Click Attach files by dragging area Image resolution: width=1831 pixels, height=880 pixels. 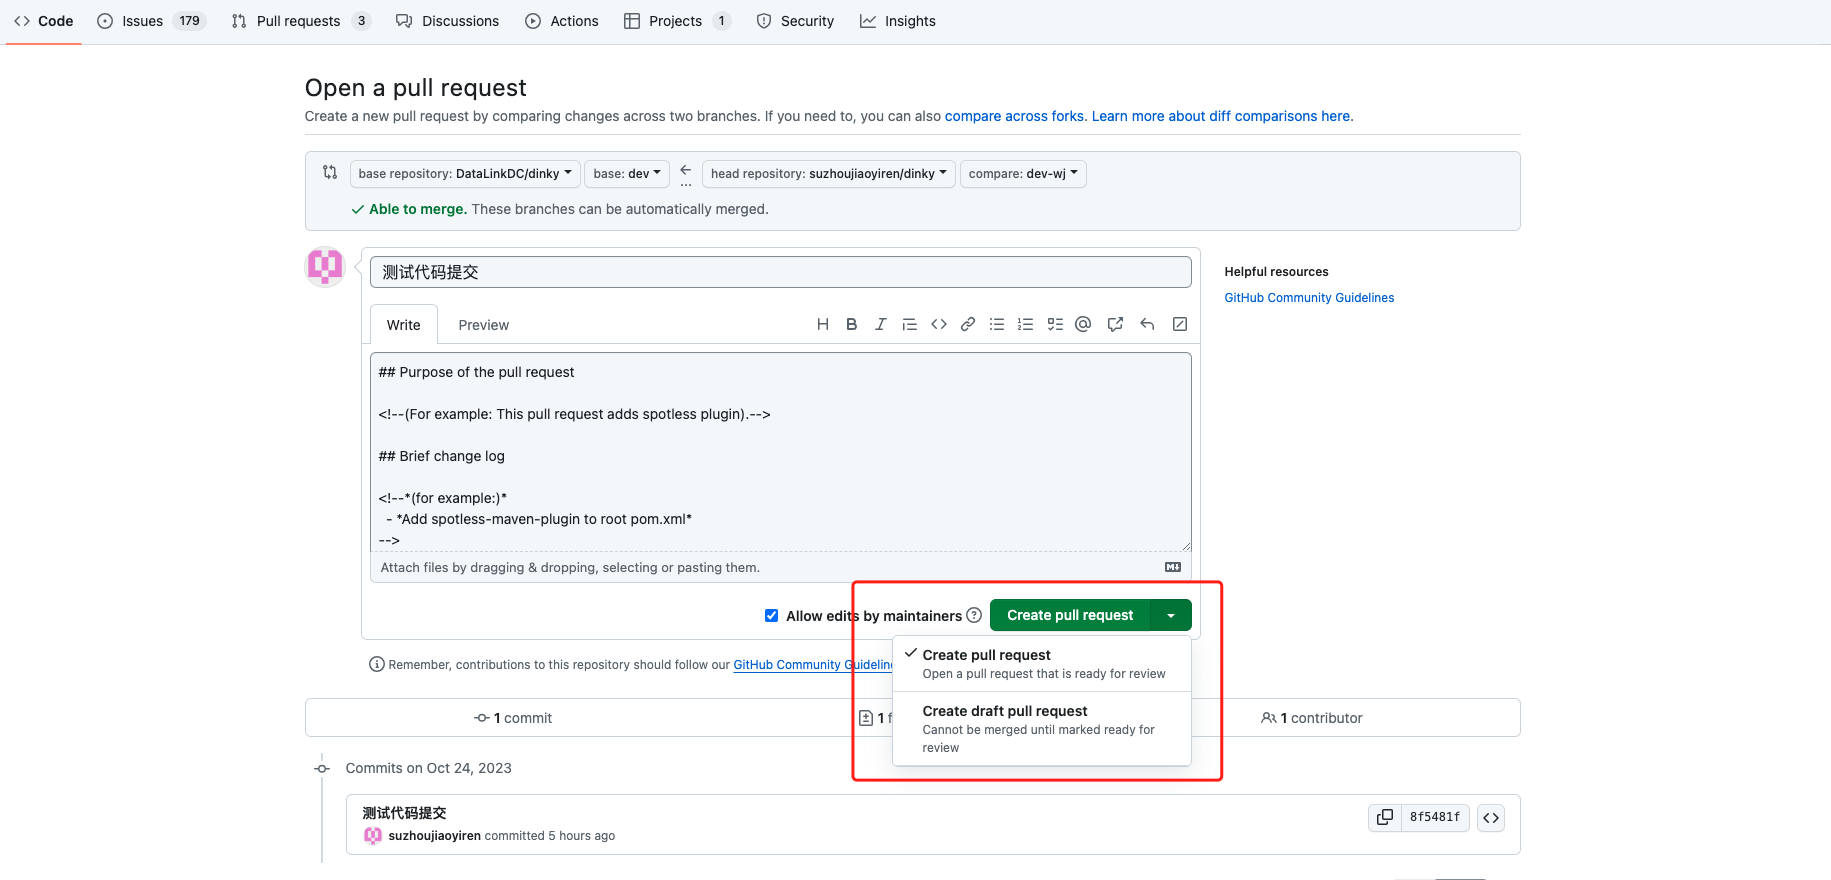pyautogui.click(x=780, y=567)
